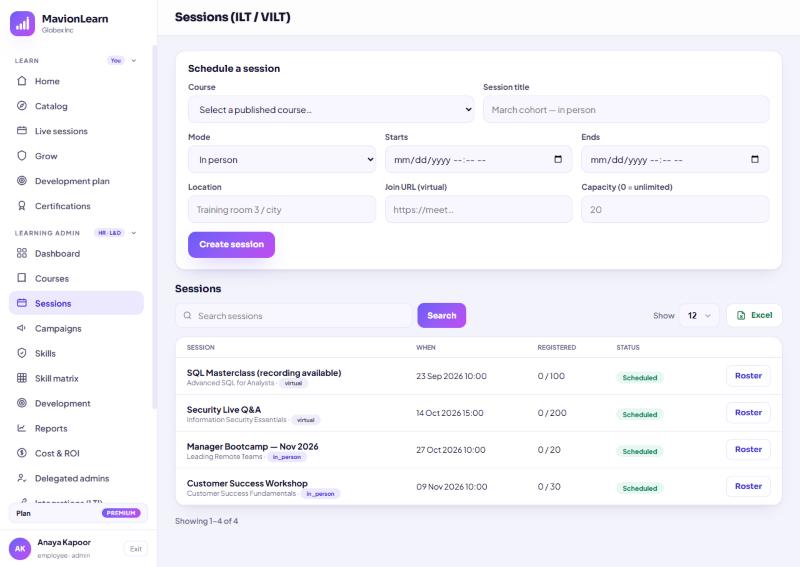Click the virtual tag under SQL Masterclass

(x=293, y=383)
